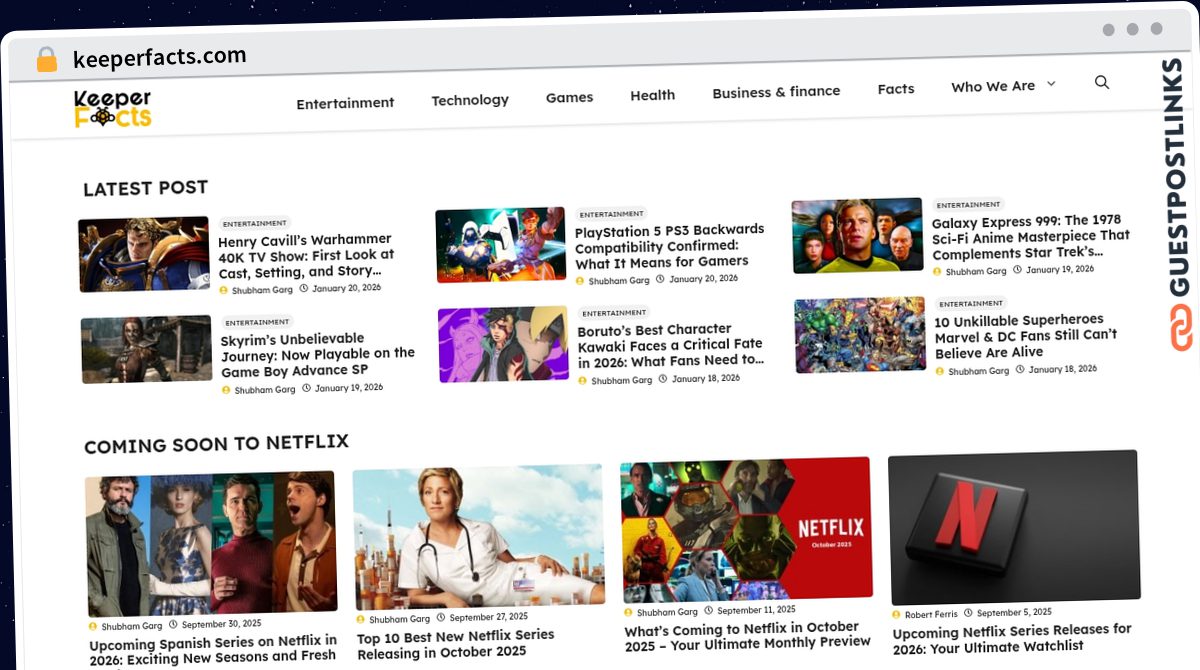
Task: Click PlayStation 5 post thumbnail
Action: (501, 245)
